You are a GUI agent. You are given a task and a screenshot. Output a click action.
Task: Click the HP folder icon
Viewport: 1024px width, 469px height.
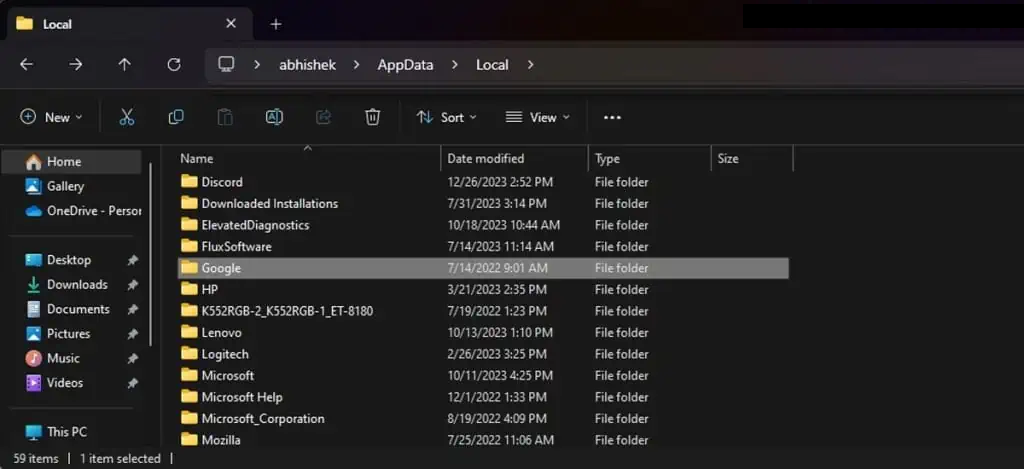(x=189, y=289)
